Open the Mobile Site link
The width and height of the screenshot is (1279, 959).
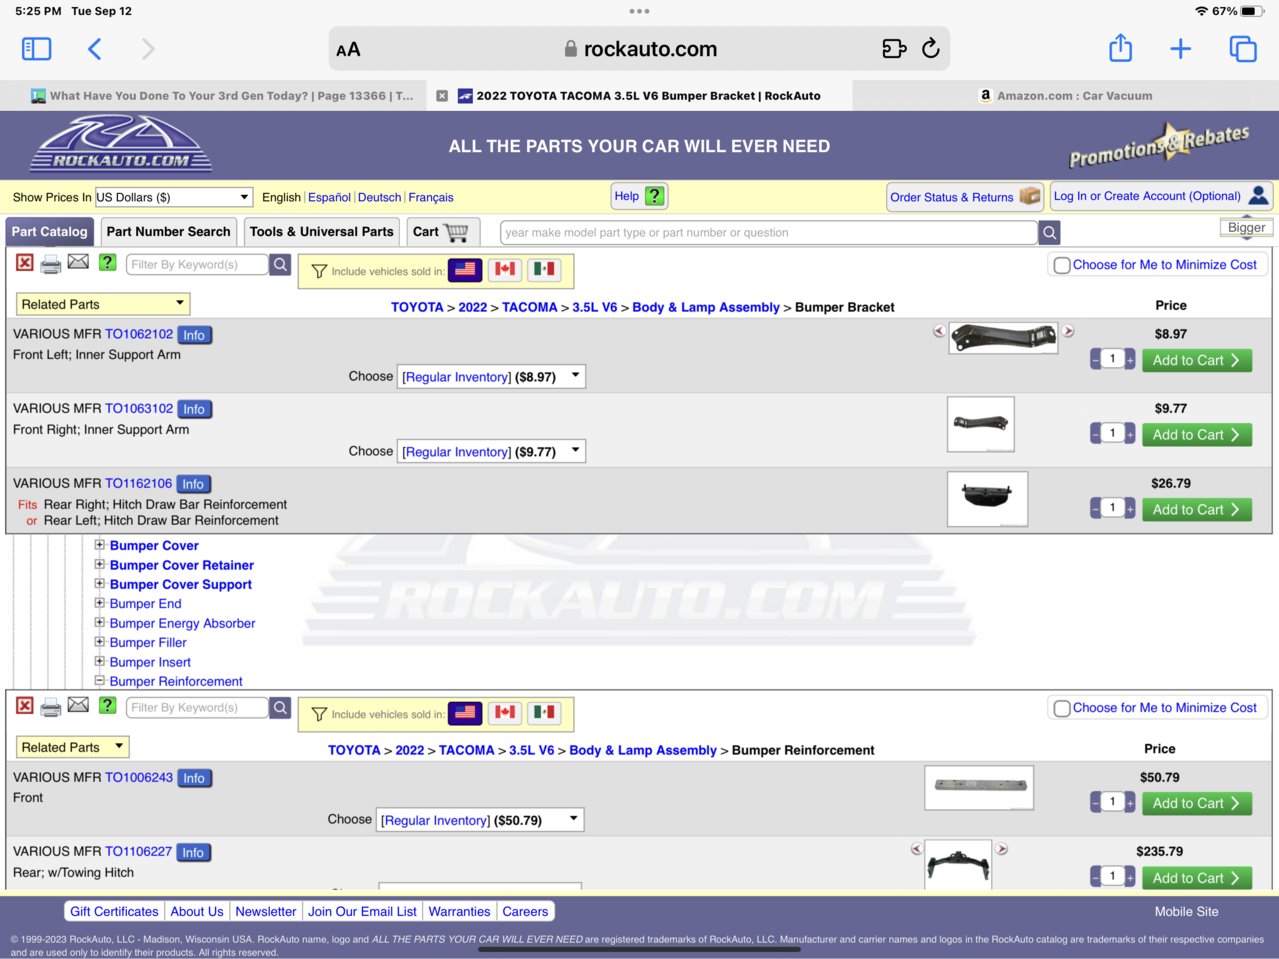pos(1186,912)
